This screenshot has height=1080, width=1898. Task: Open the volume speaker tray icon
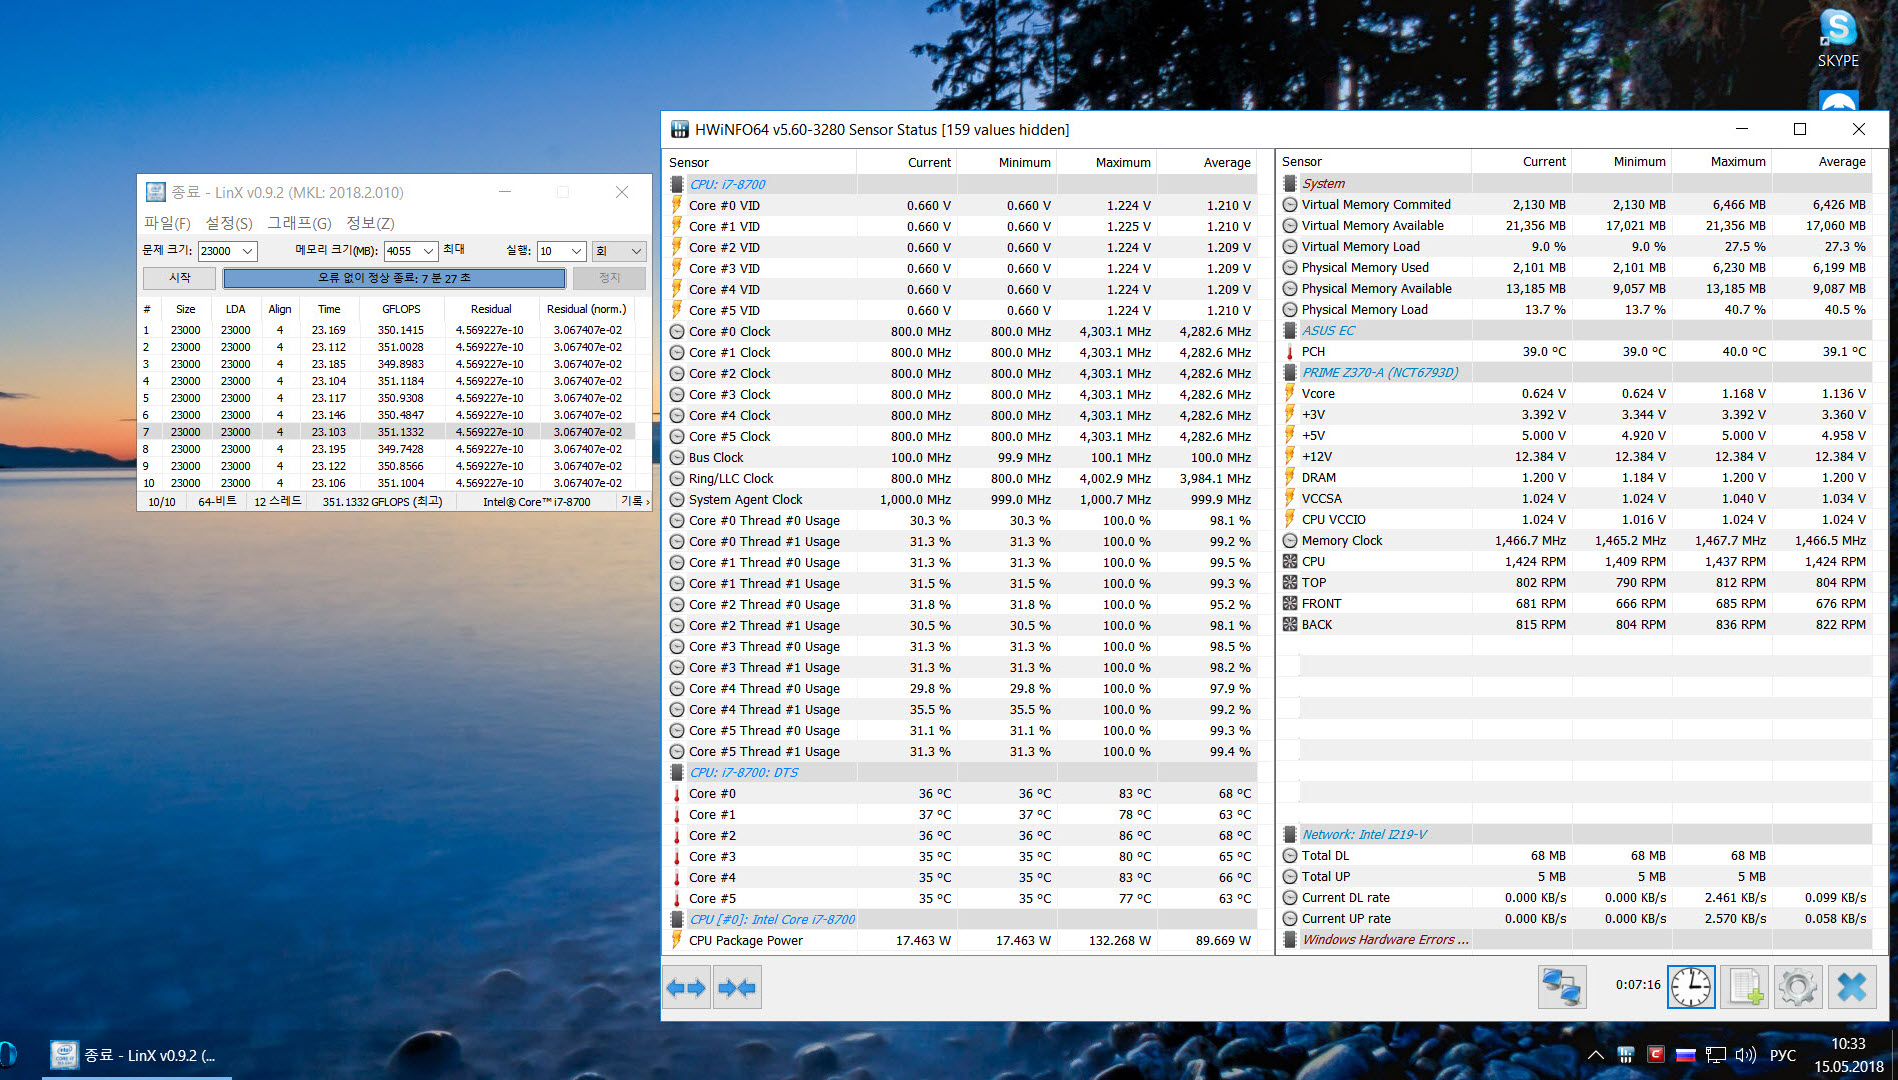pos(1746,1055)
